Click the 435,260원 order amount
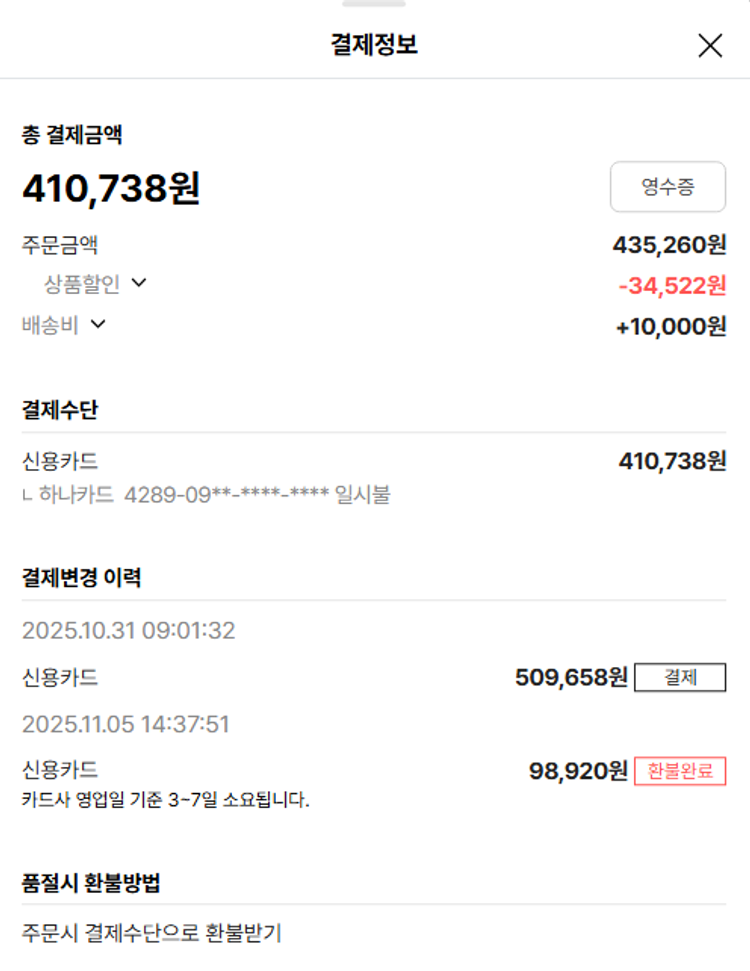750x971 pixels. (669, 245)
